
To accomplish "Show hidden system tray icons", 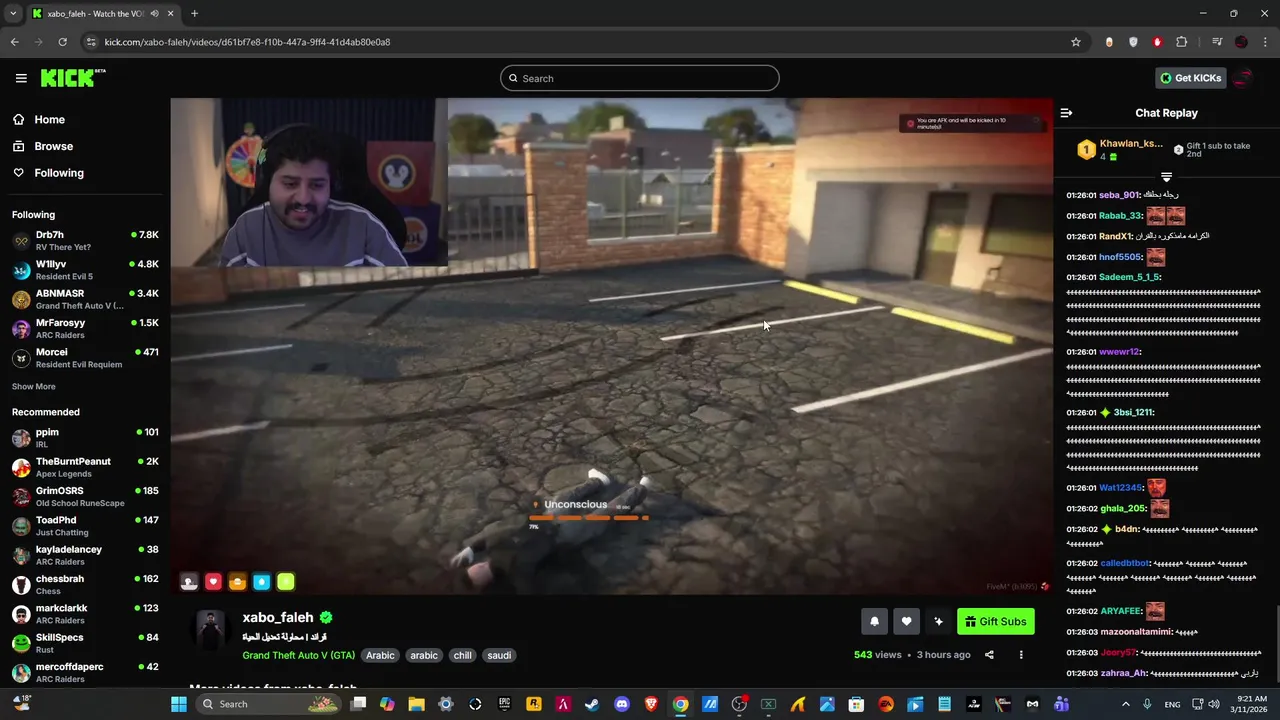I will [x=1125, y=704].
